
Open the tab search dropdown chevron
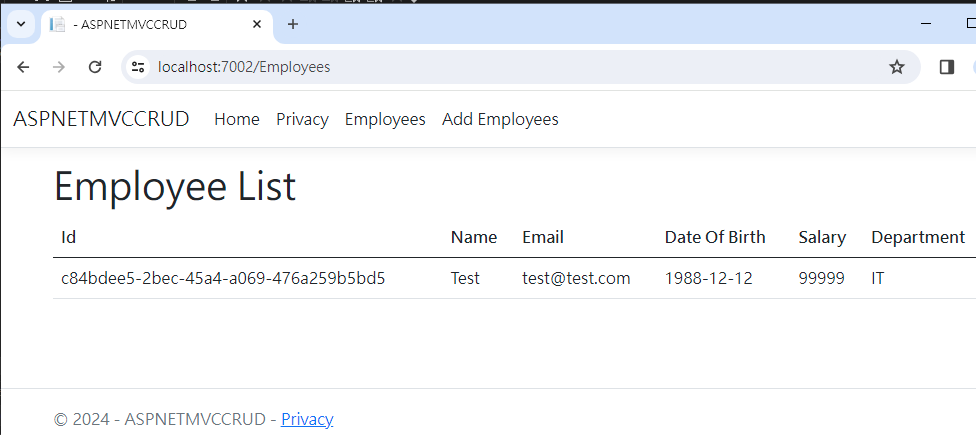click(20, 24)
